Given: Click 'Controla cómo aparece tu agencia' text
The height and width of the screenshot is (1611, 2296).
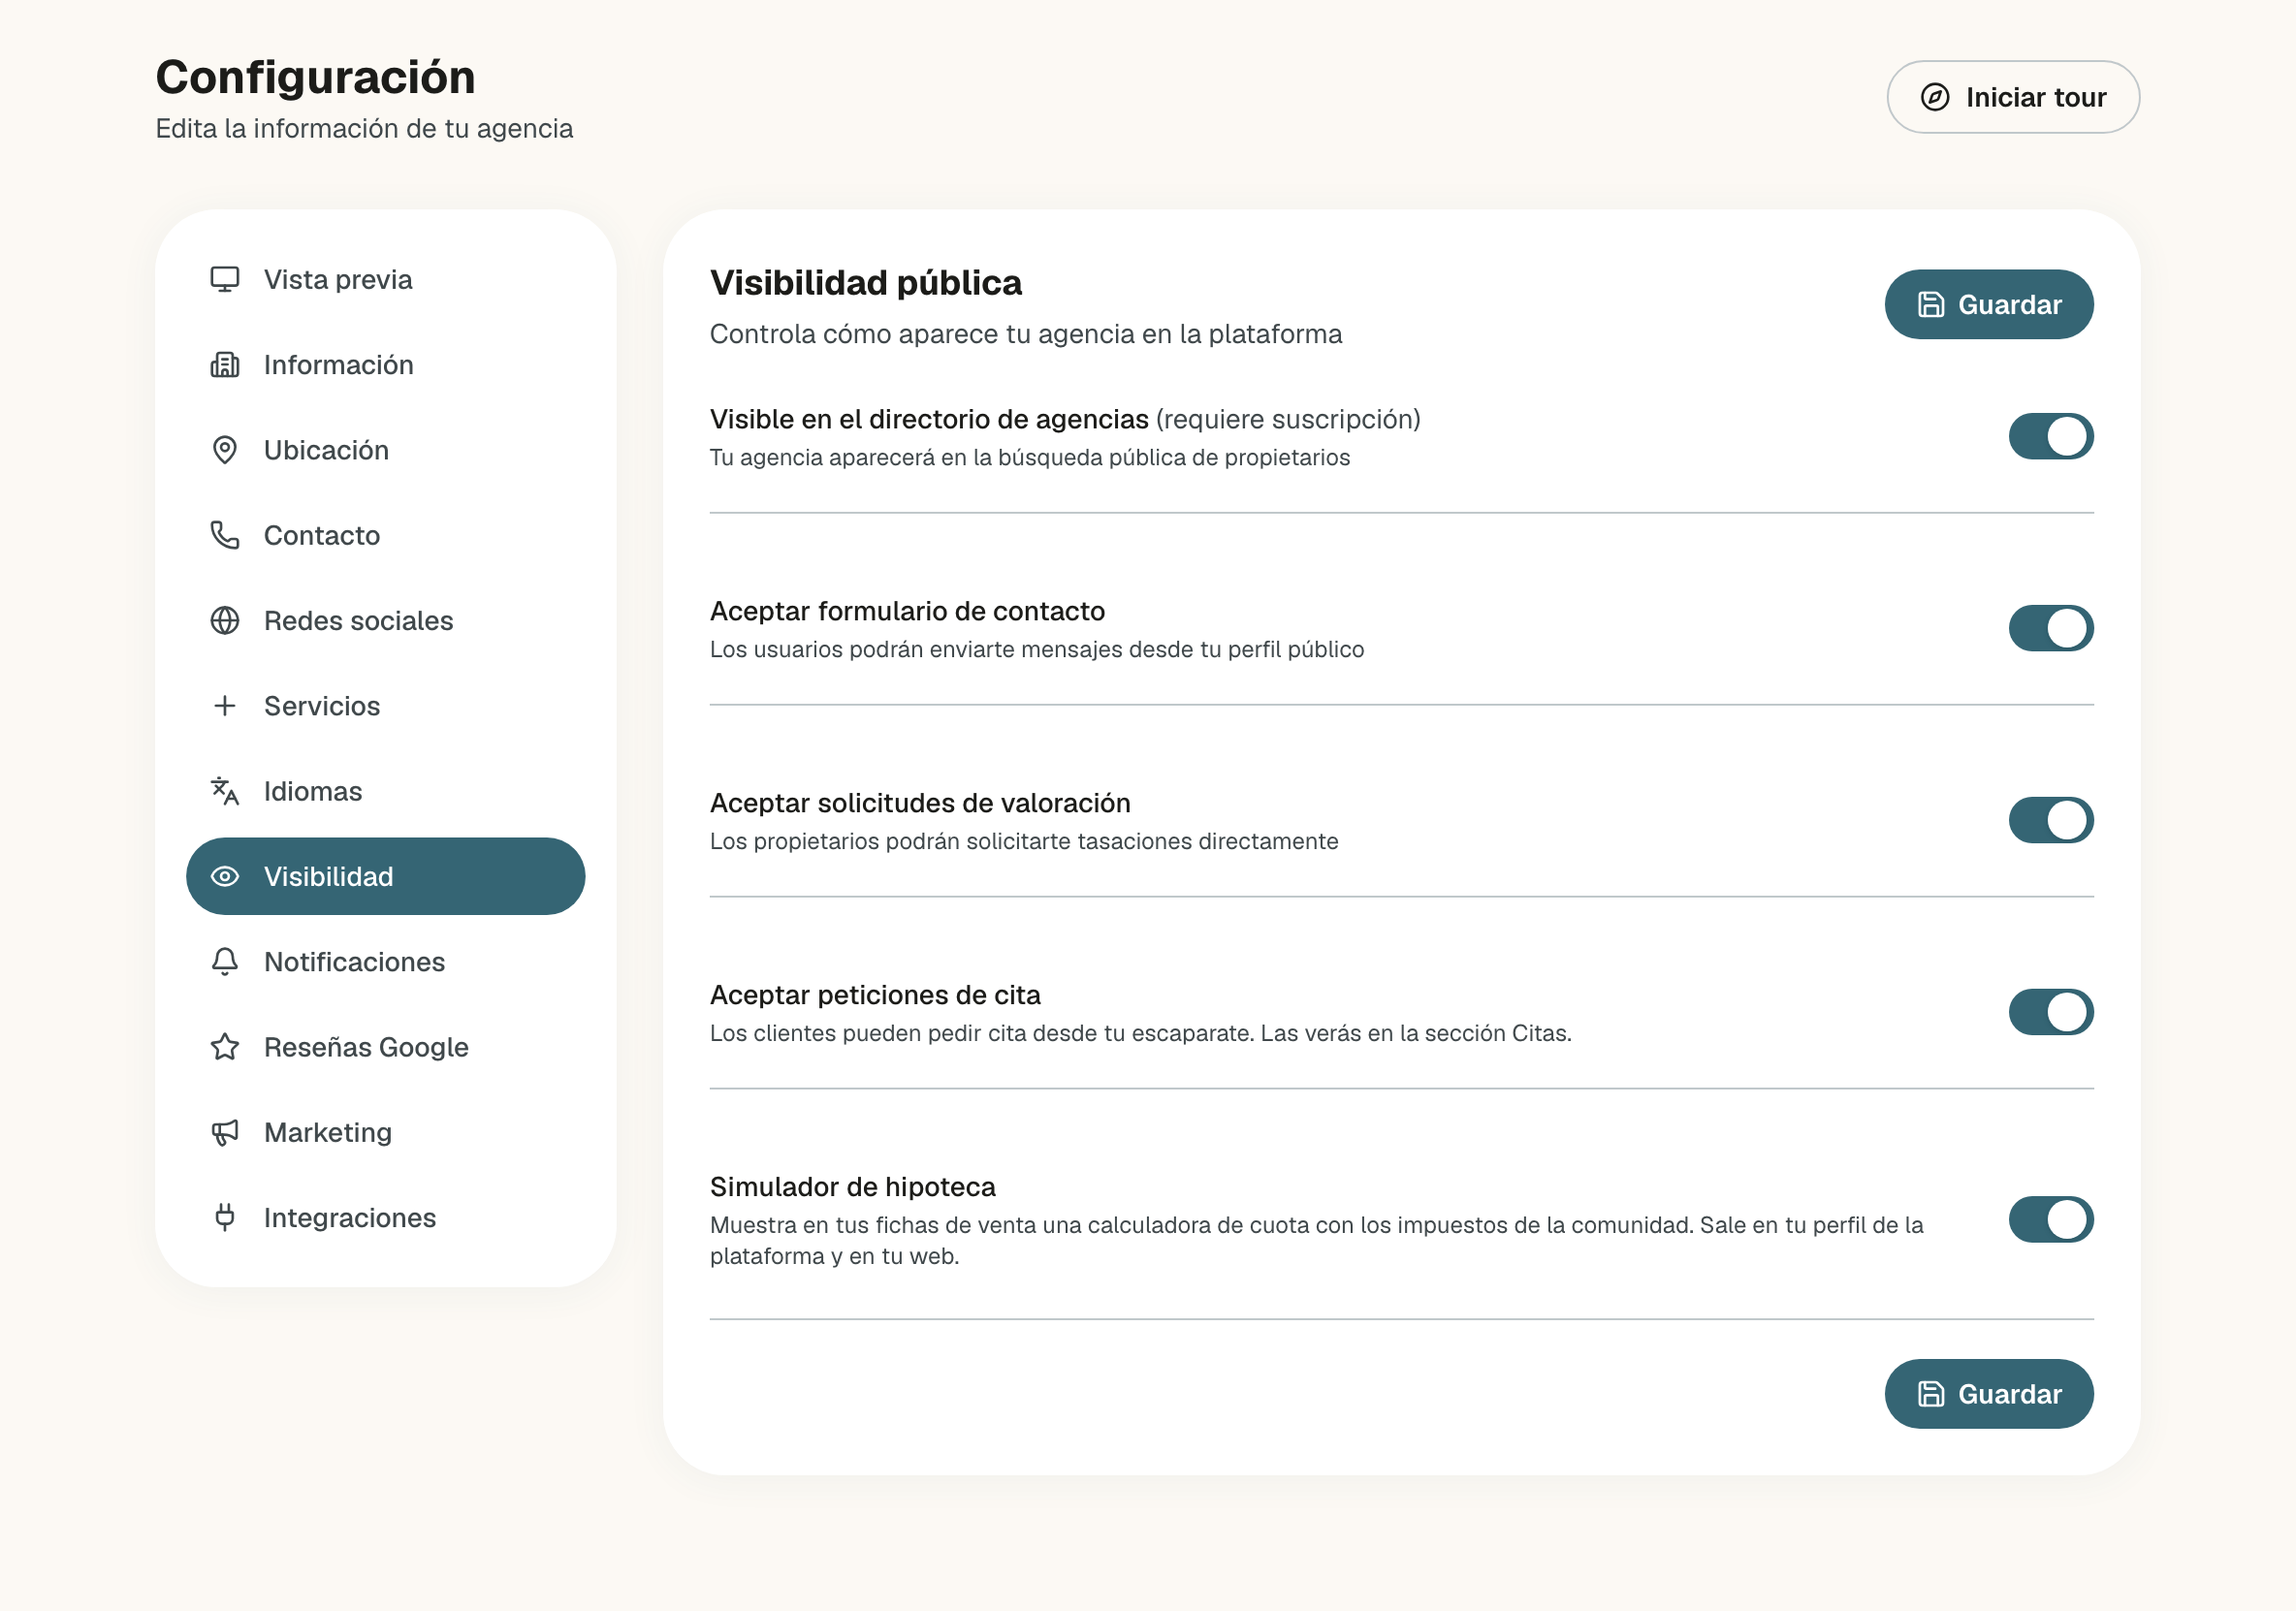Looking at the screenshot, I should click(x=1026, y=334).
